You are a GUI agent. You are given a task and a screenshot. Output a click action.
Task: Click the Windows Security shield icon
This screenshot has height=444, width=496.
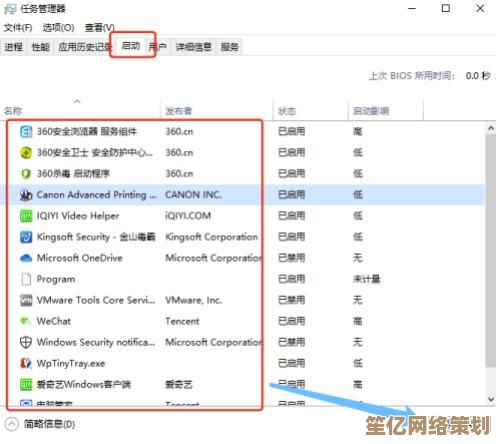pyautogui.click(x=26, y=342)
